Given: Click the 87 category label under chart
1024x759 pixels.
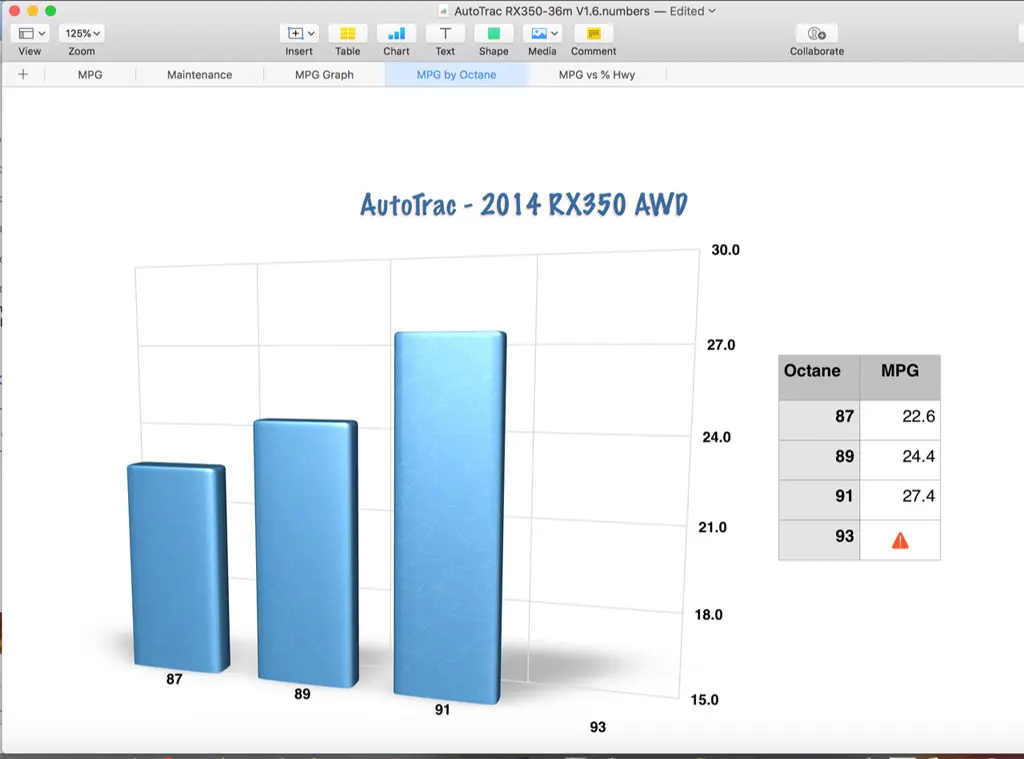Looking at the screenshot, I should (x=174, y=679).
